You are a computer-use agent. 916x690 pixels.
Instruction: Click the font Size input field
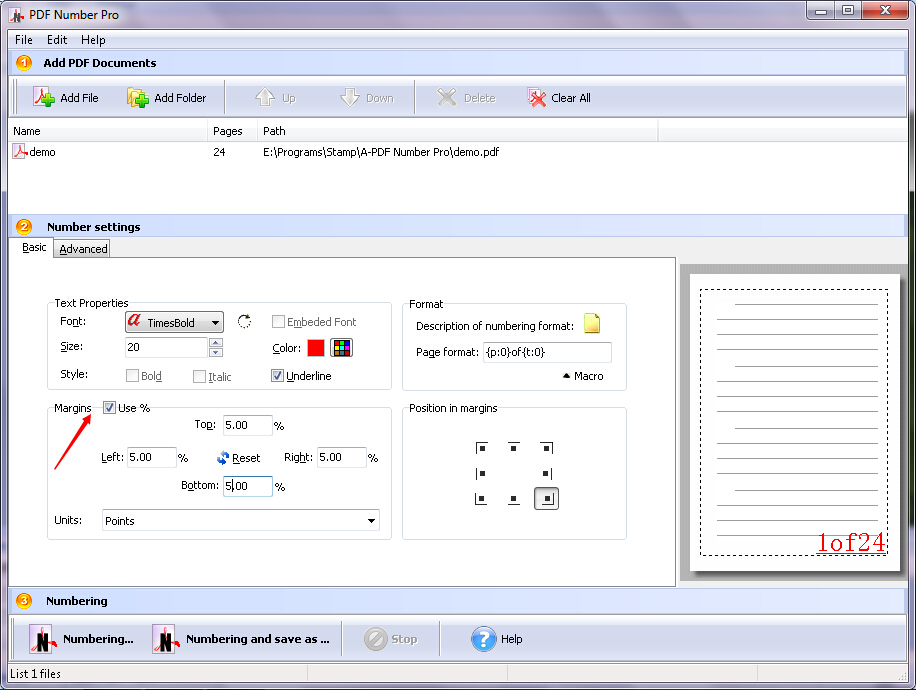[x=166, y=347]
